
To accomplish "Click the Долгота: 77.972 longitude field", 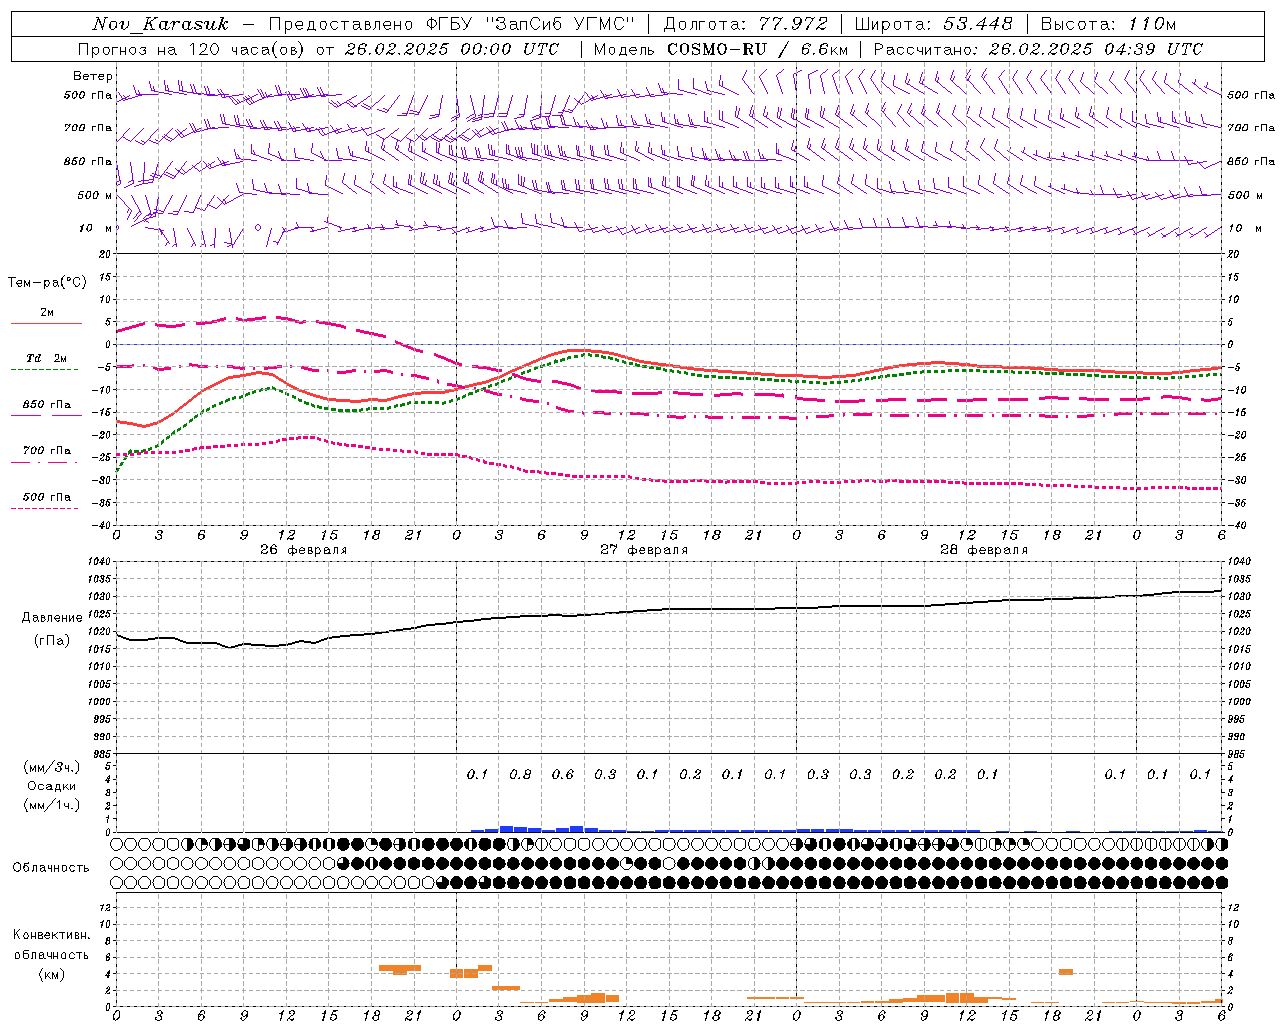I will point(746,24).
